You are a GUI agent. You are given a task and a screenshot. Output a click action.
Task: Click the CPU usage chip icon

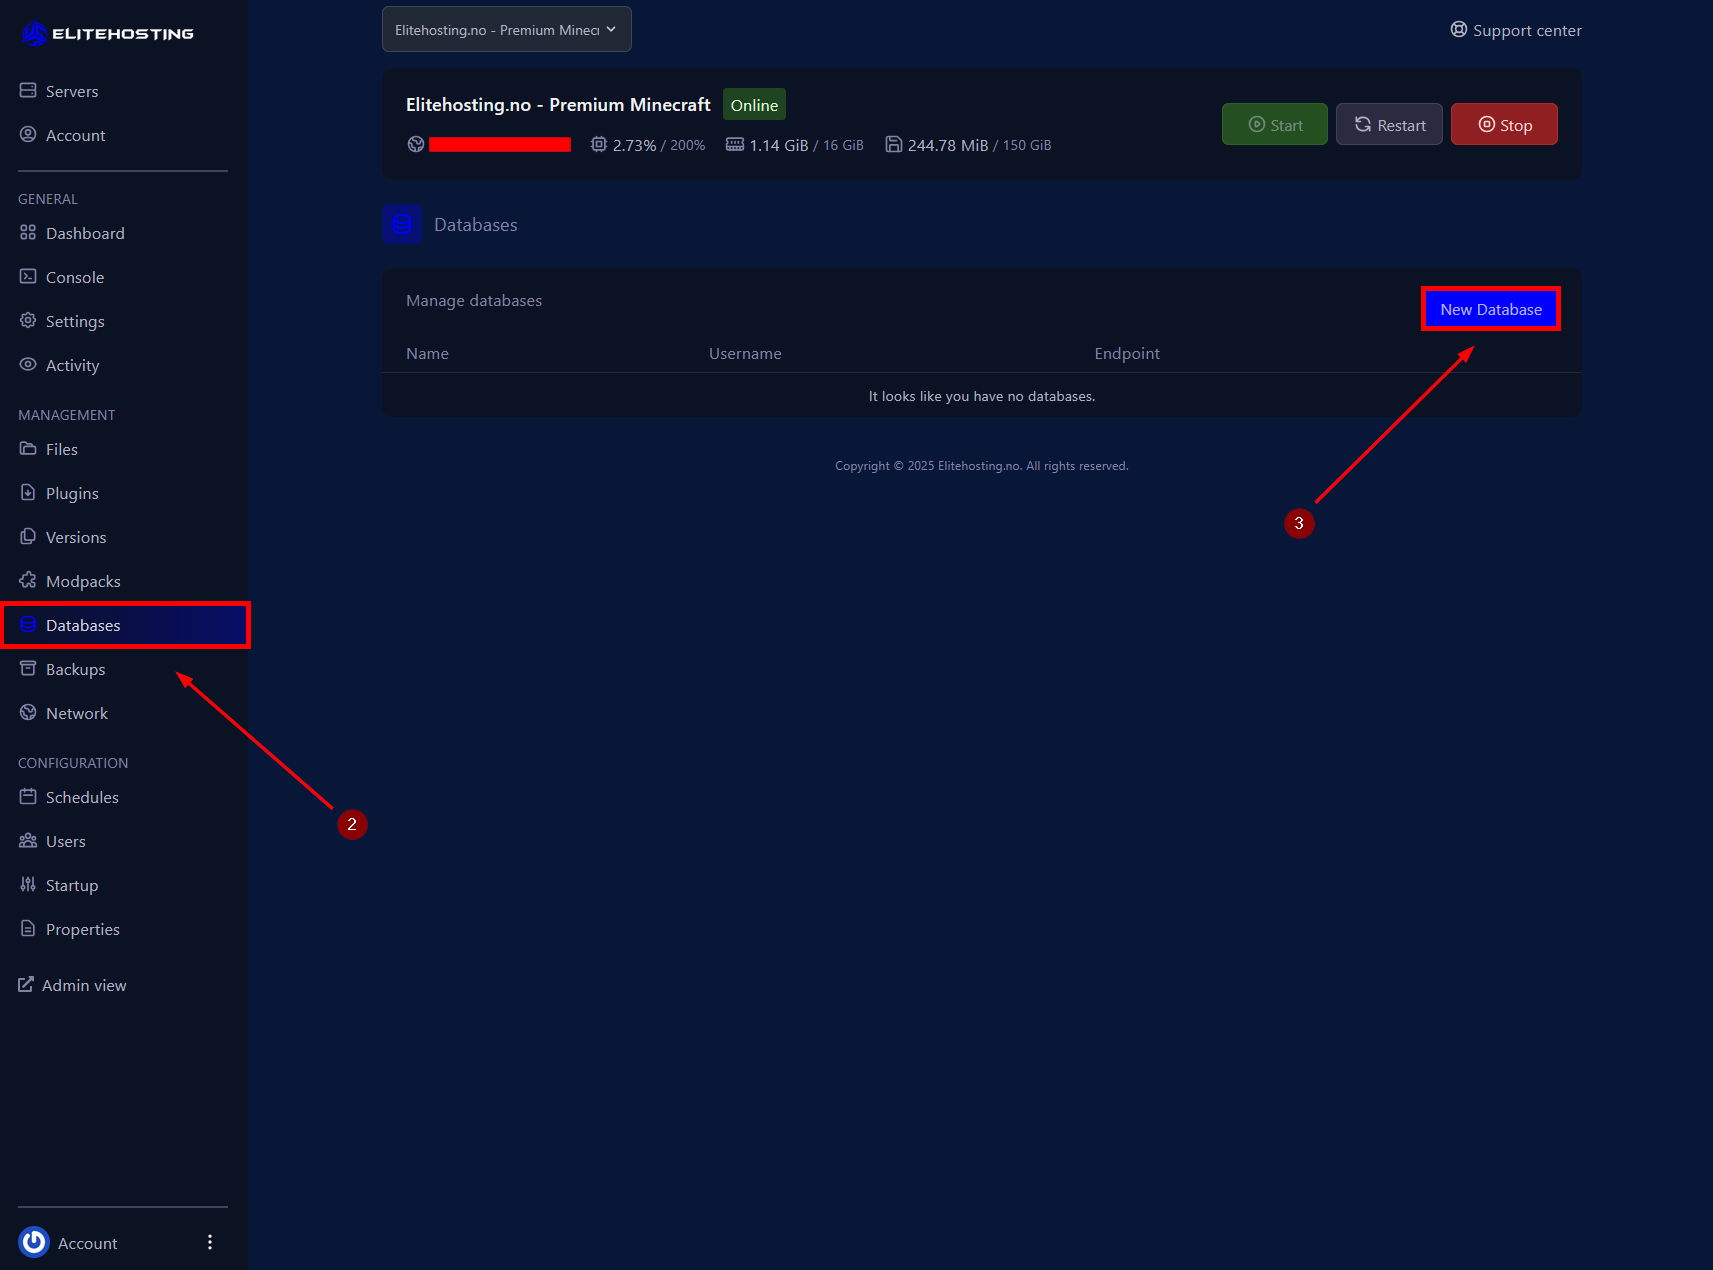[599, 144]
